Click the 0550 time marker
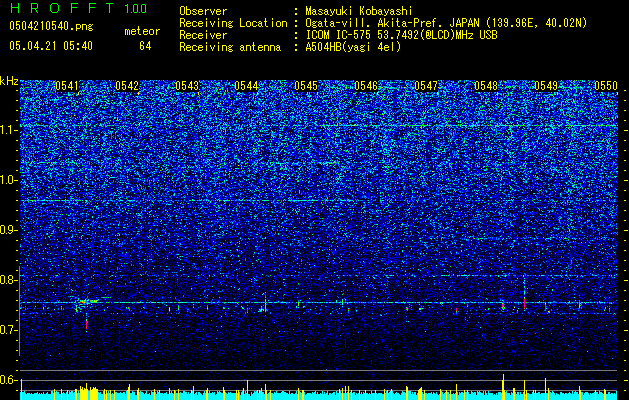629x400 pixels. click(606, 86)
